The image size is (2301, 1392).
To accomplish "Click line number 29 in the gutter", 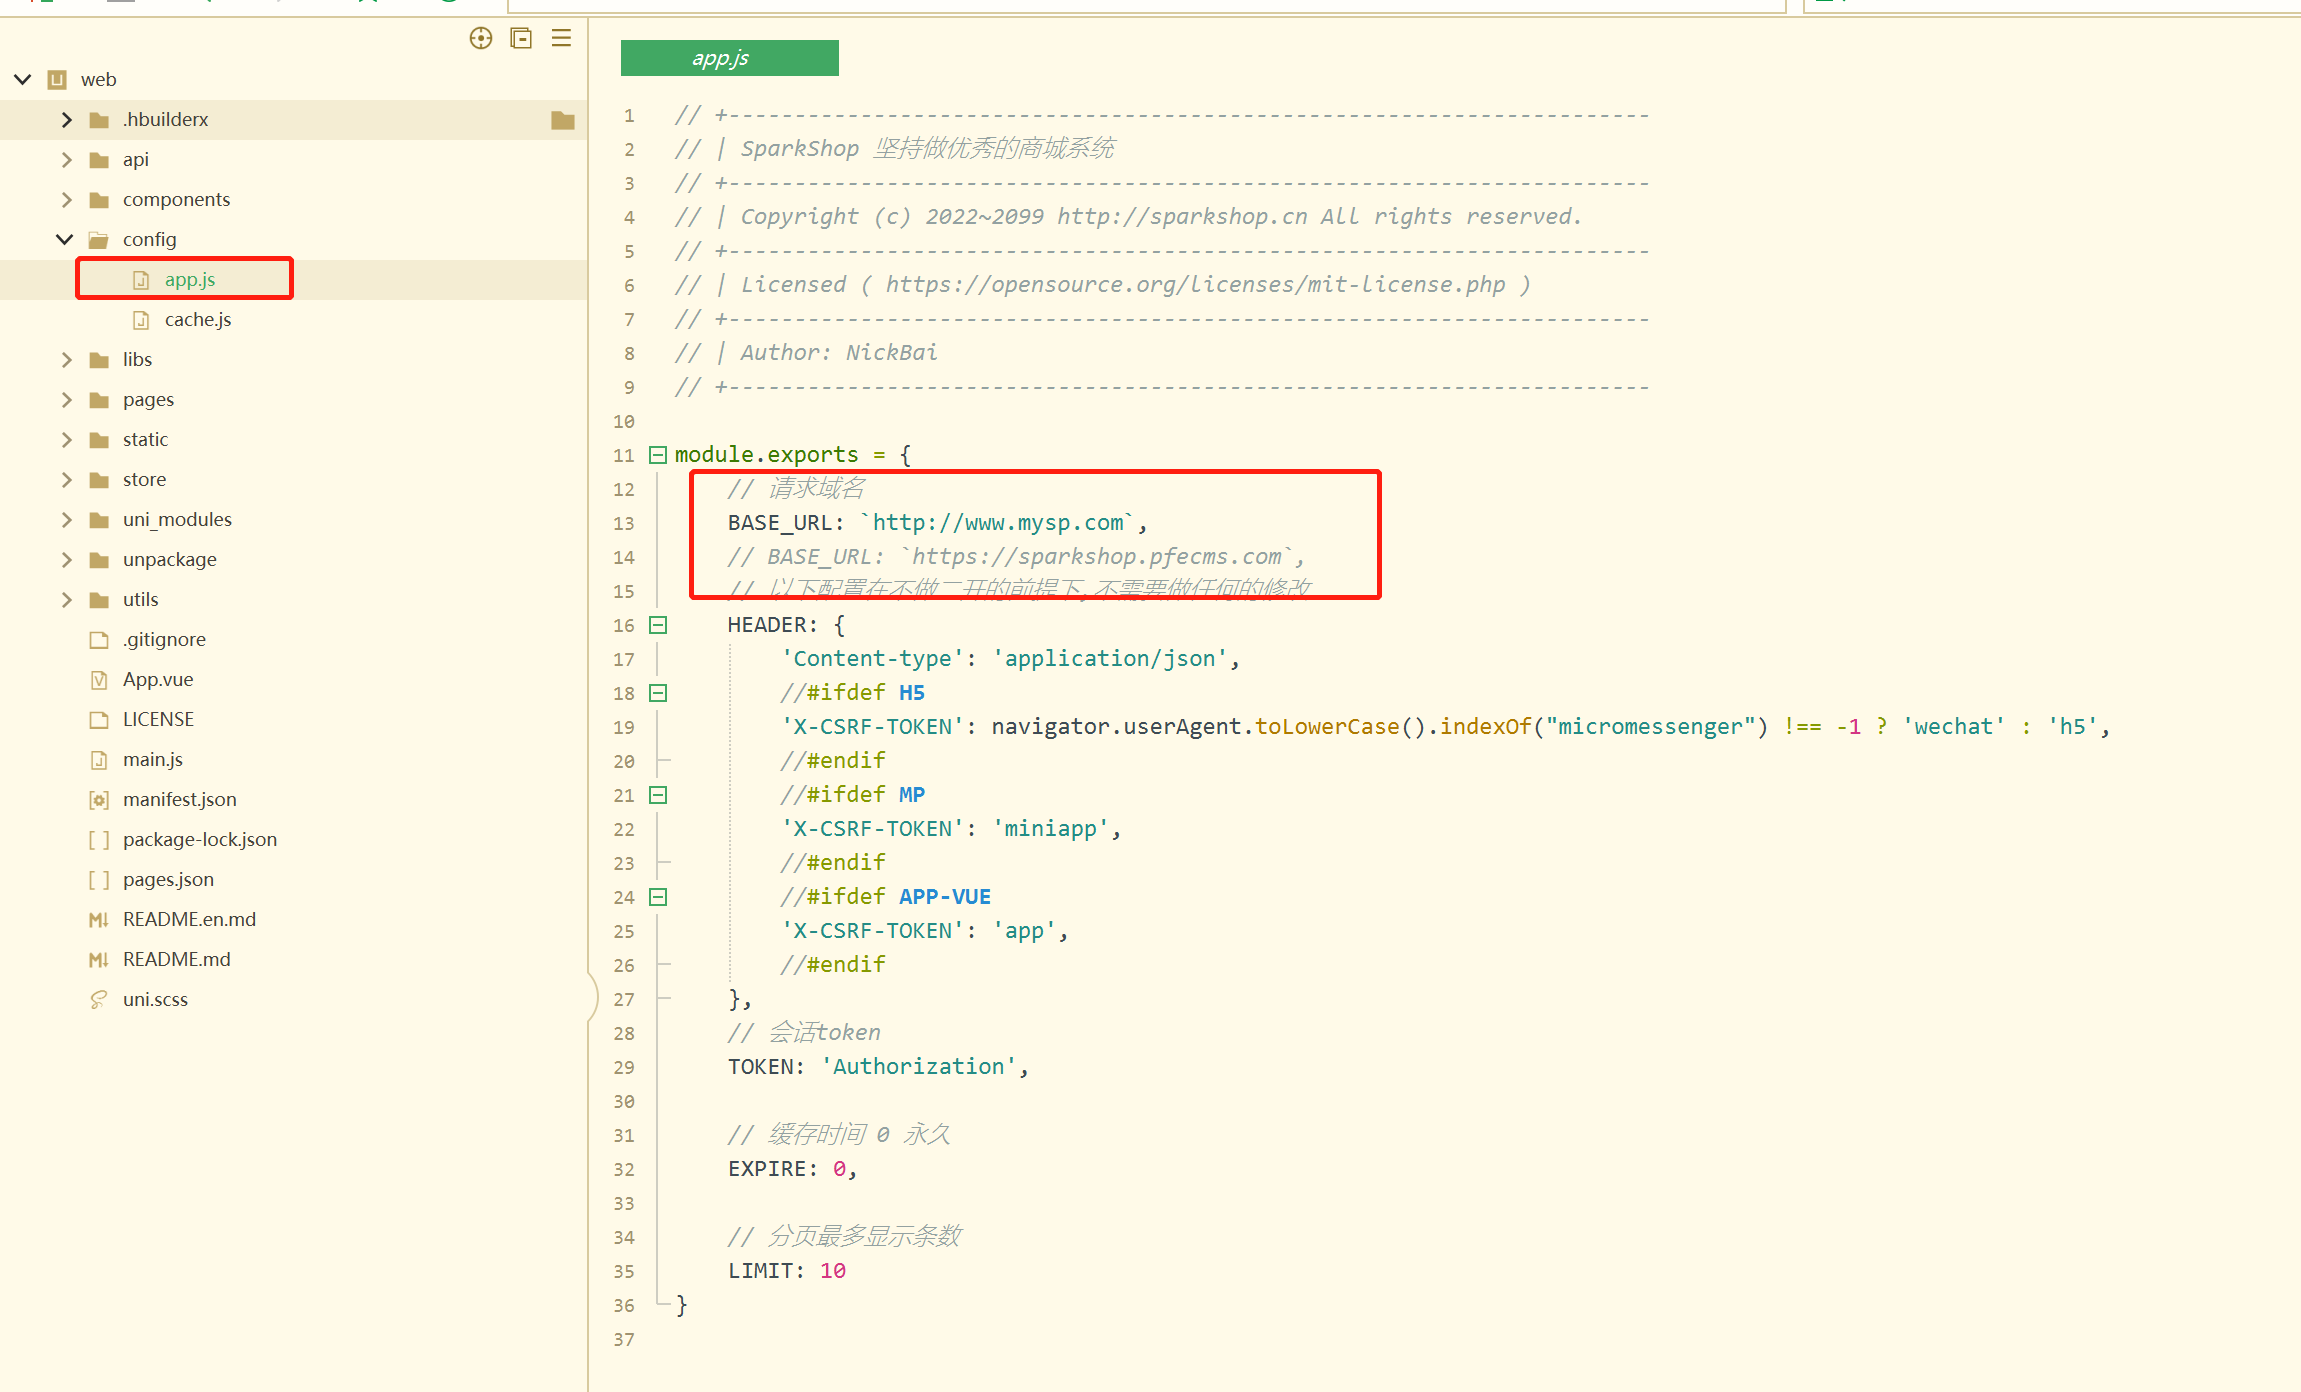I will pyautogui.click(x=624, y=1067).
